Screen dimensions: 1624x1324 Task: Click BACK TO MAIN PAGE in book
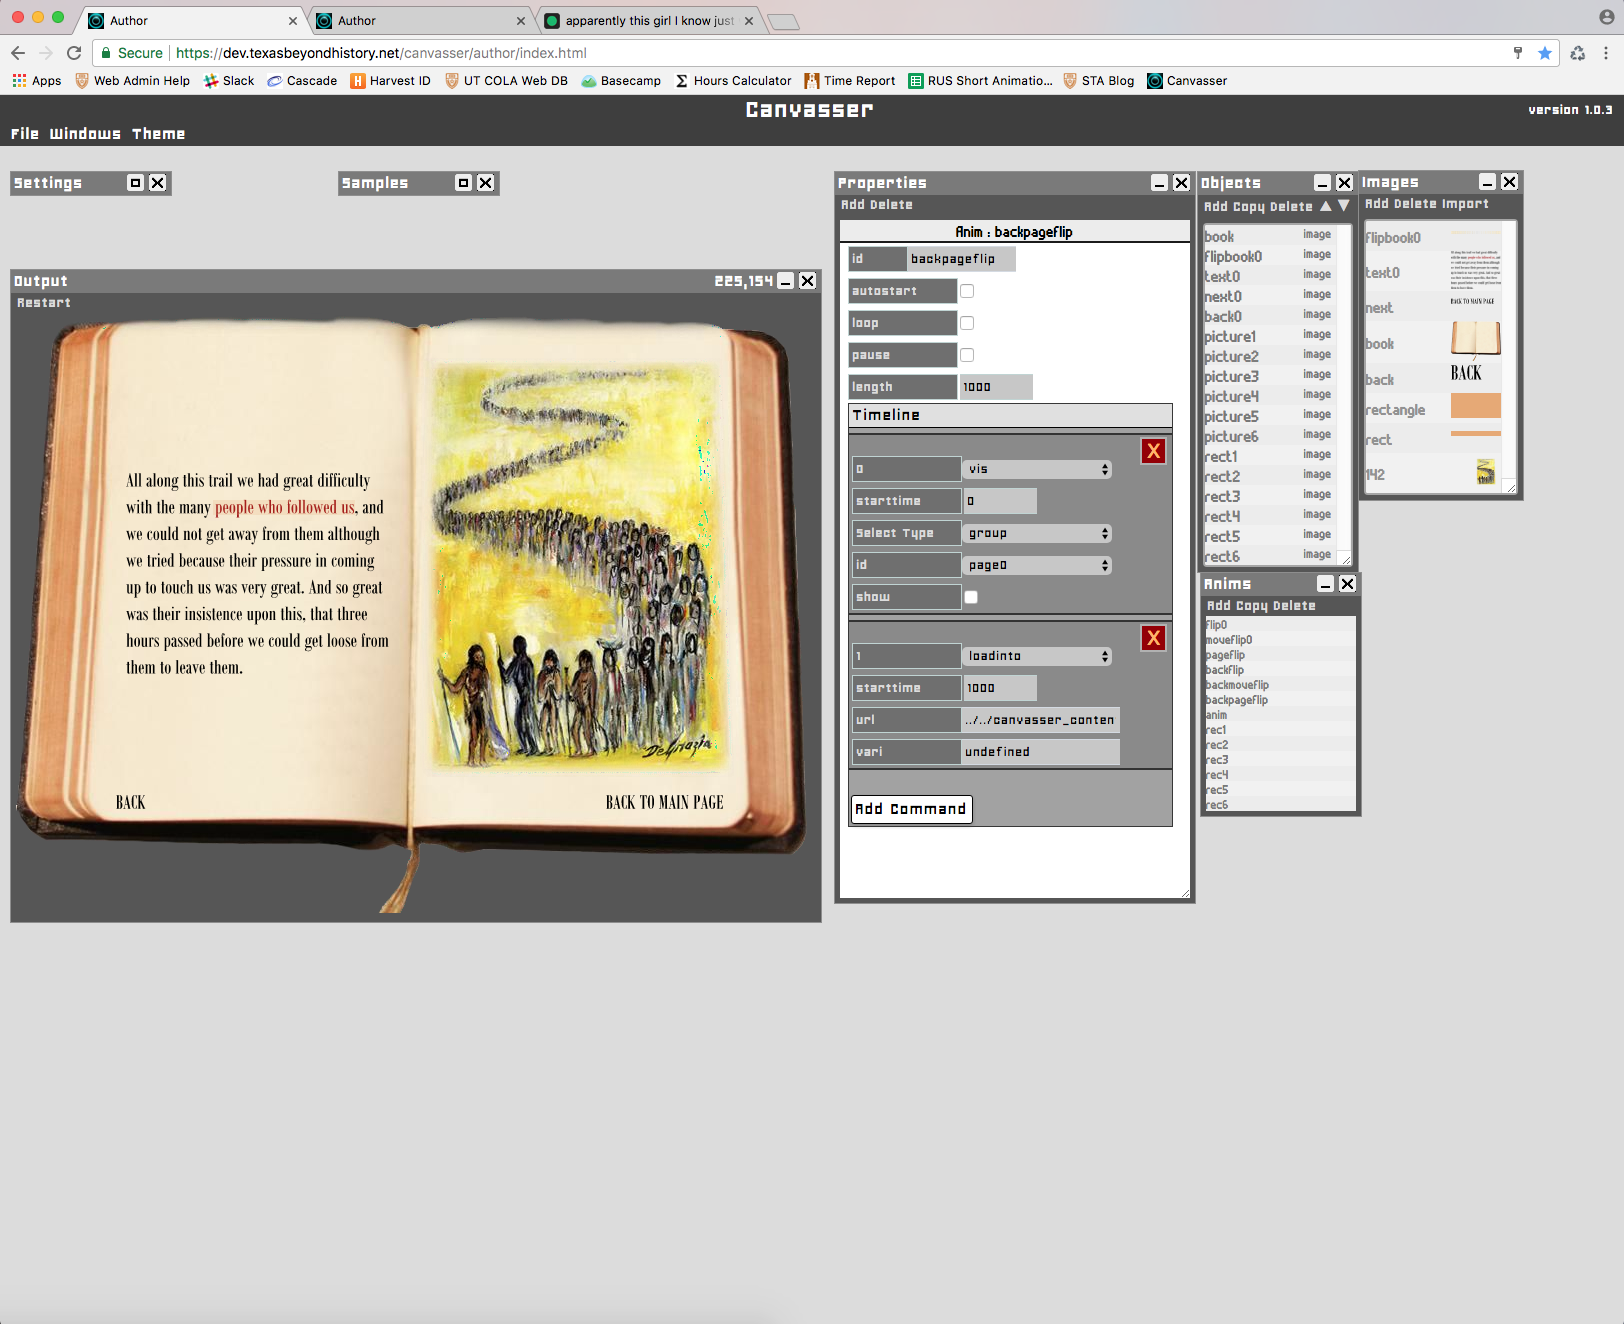tap(664, 802)
